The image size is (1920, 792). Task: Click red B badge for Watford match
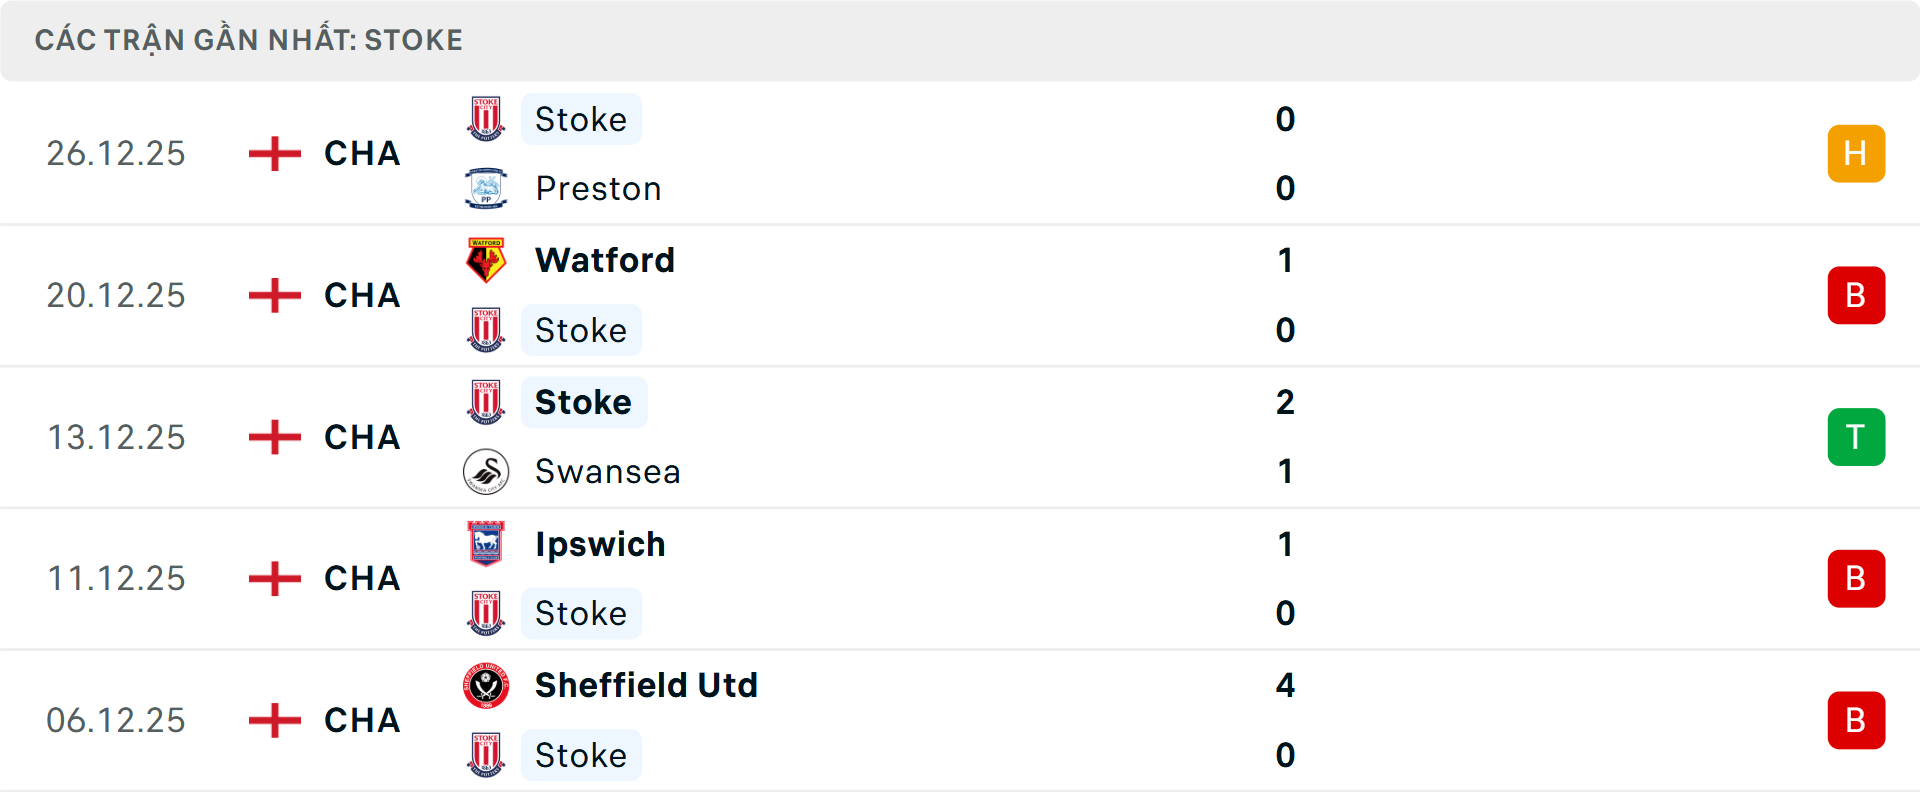pos(1856,295)
